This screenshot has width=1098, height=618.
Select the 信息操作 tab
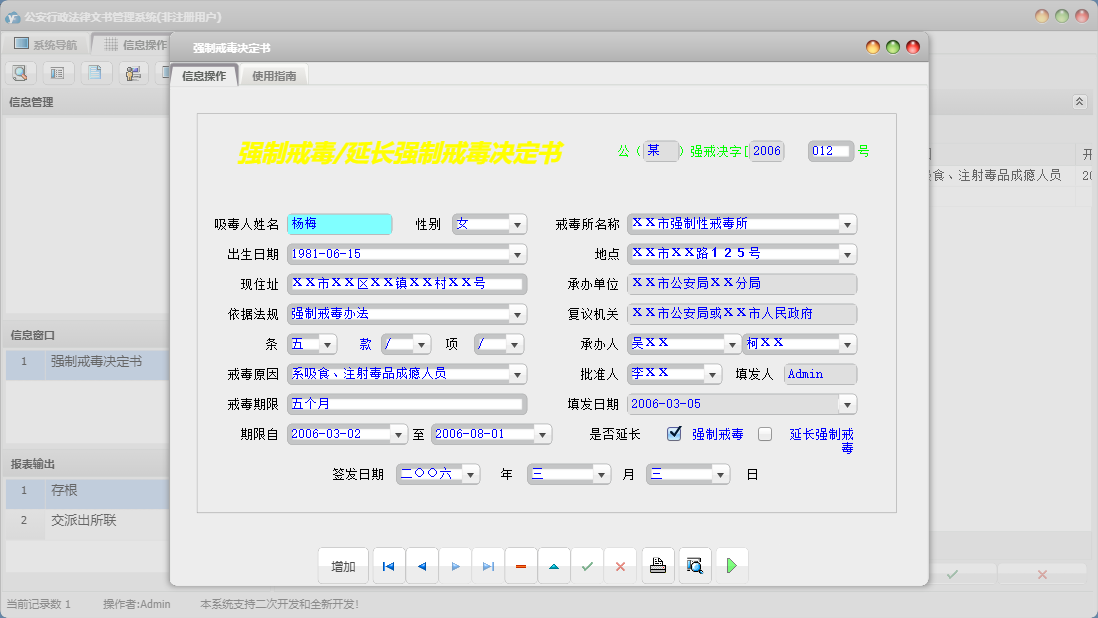pos(206,74)
